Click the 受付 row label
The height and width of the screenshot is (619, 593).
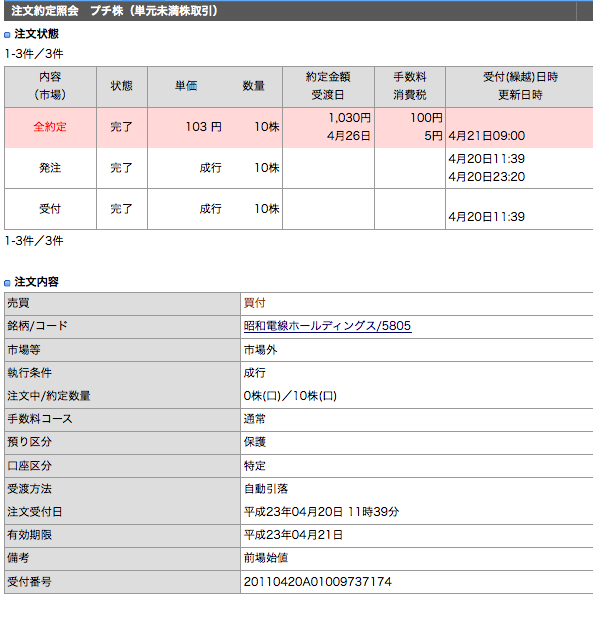coord(50,208)
